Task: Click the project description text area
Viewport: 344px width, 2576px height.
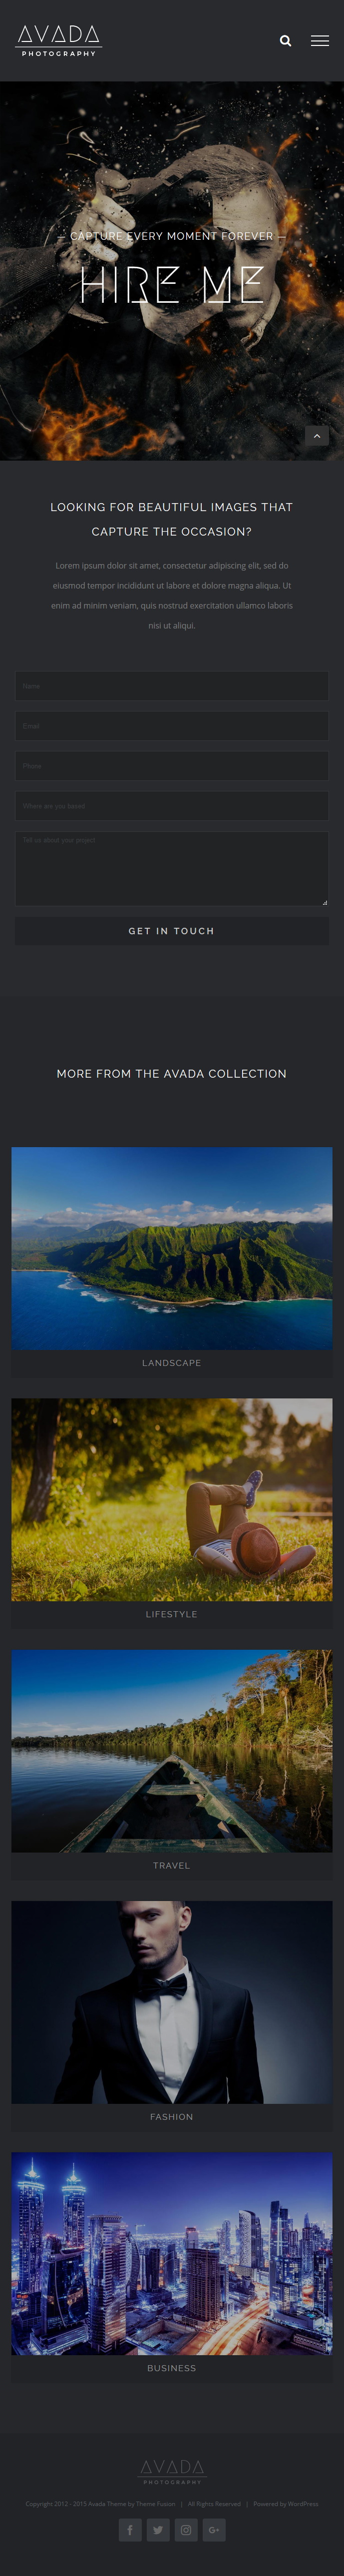Action: tap(172, 869)
